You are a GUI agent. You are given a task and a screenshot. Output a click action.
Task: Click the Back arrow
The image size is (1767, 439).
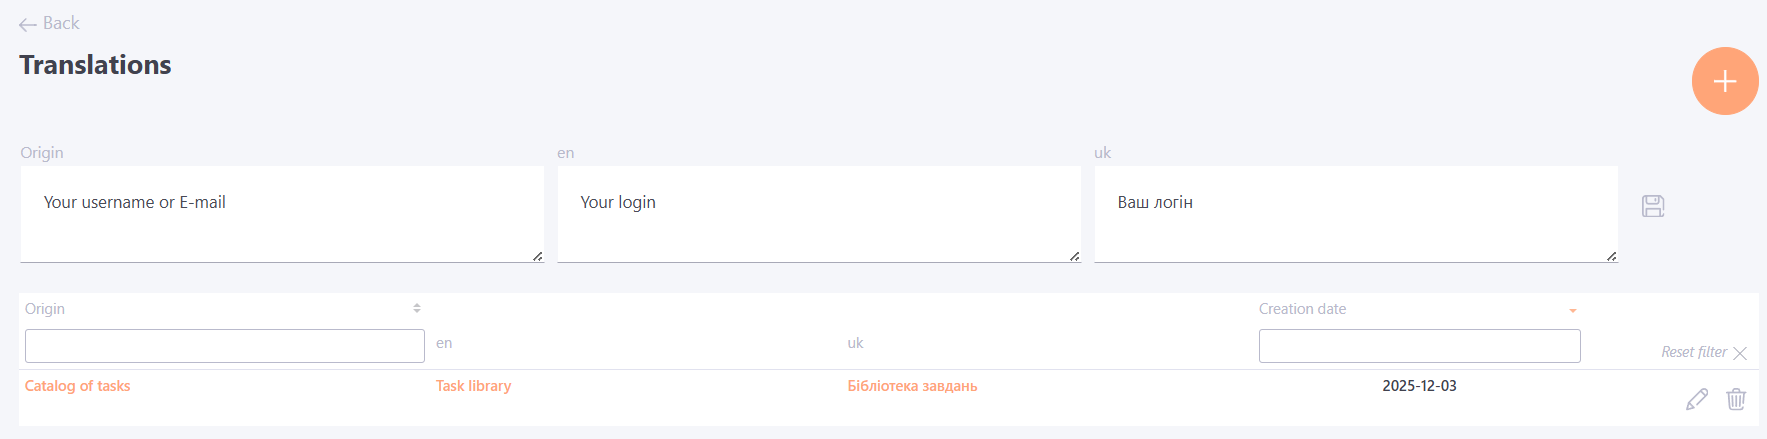tap(28, 24)
